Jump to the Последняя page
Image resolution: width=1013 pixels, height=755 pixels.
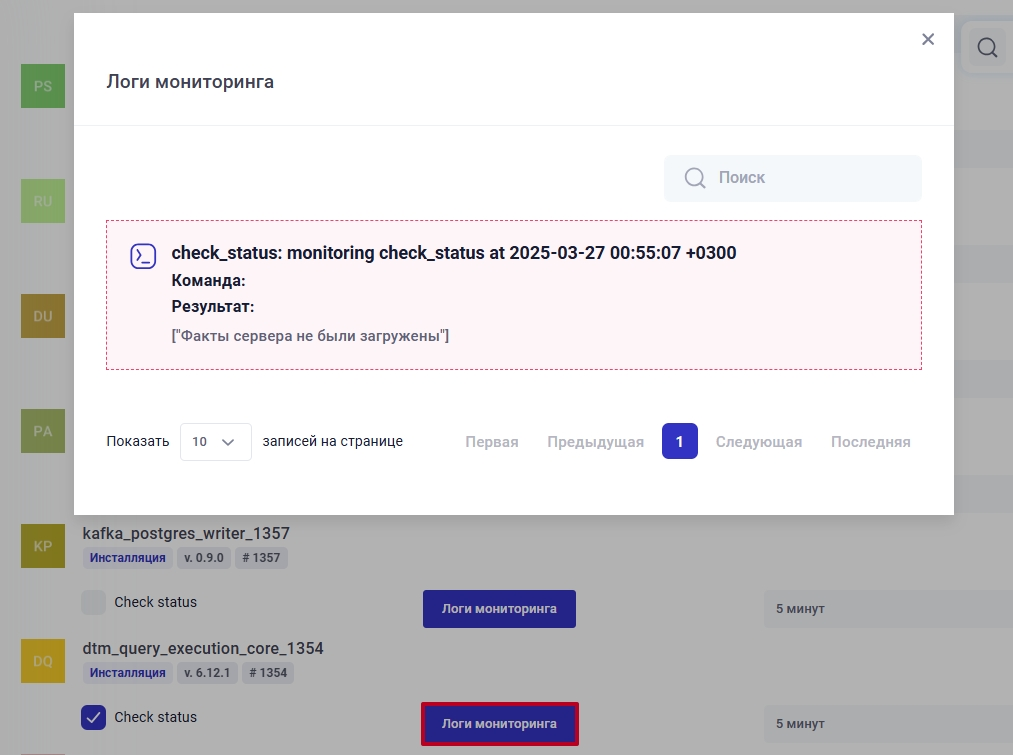coord(870,441)
